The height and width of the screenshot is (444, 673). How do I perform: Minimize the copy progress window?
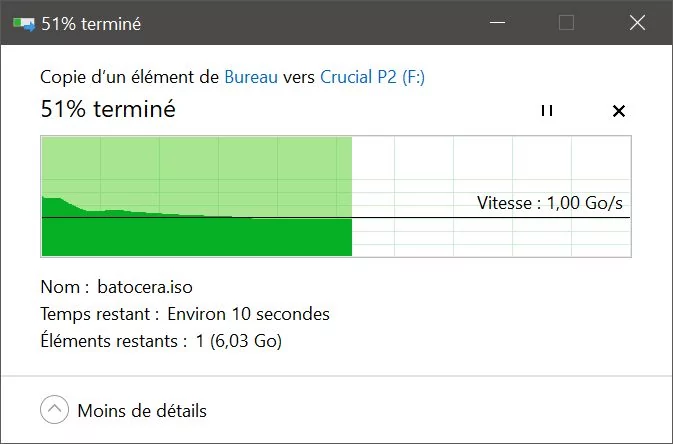[497, 22]
